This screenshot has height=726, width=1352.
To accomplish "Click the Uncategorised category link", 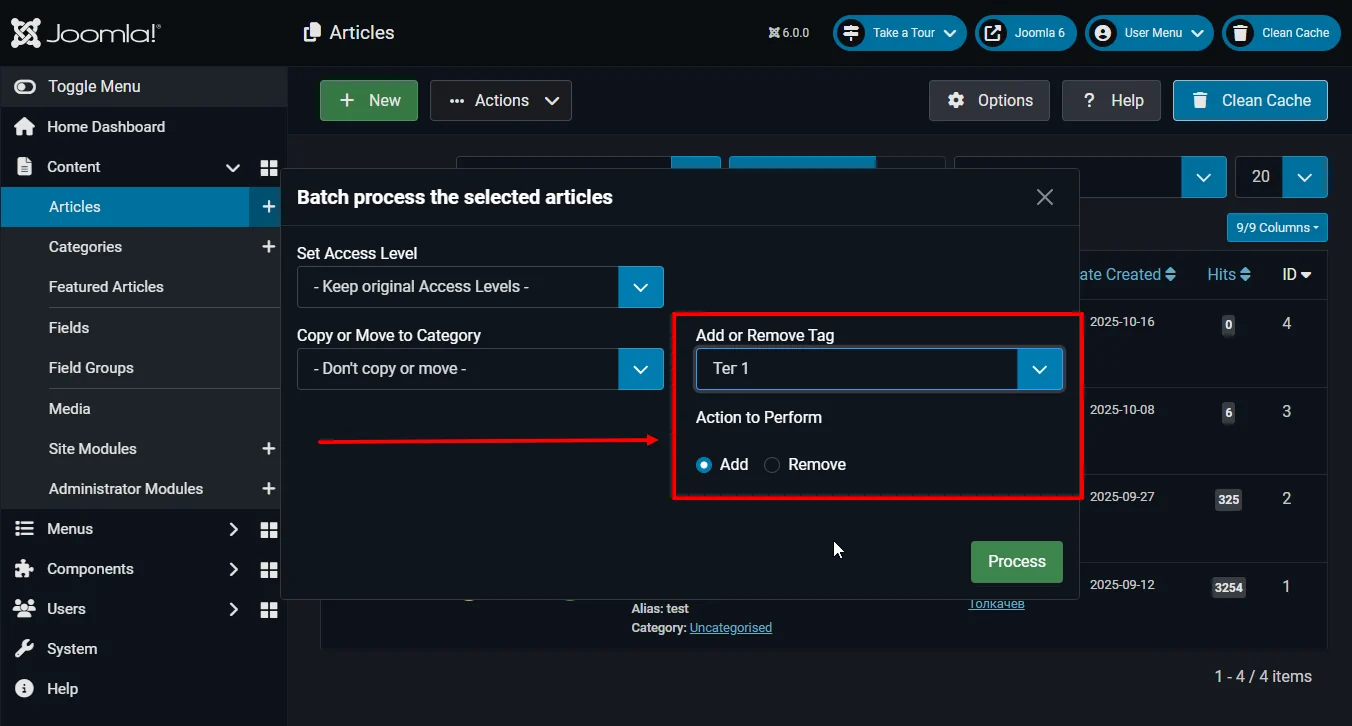I will (x=730, y=628).
